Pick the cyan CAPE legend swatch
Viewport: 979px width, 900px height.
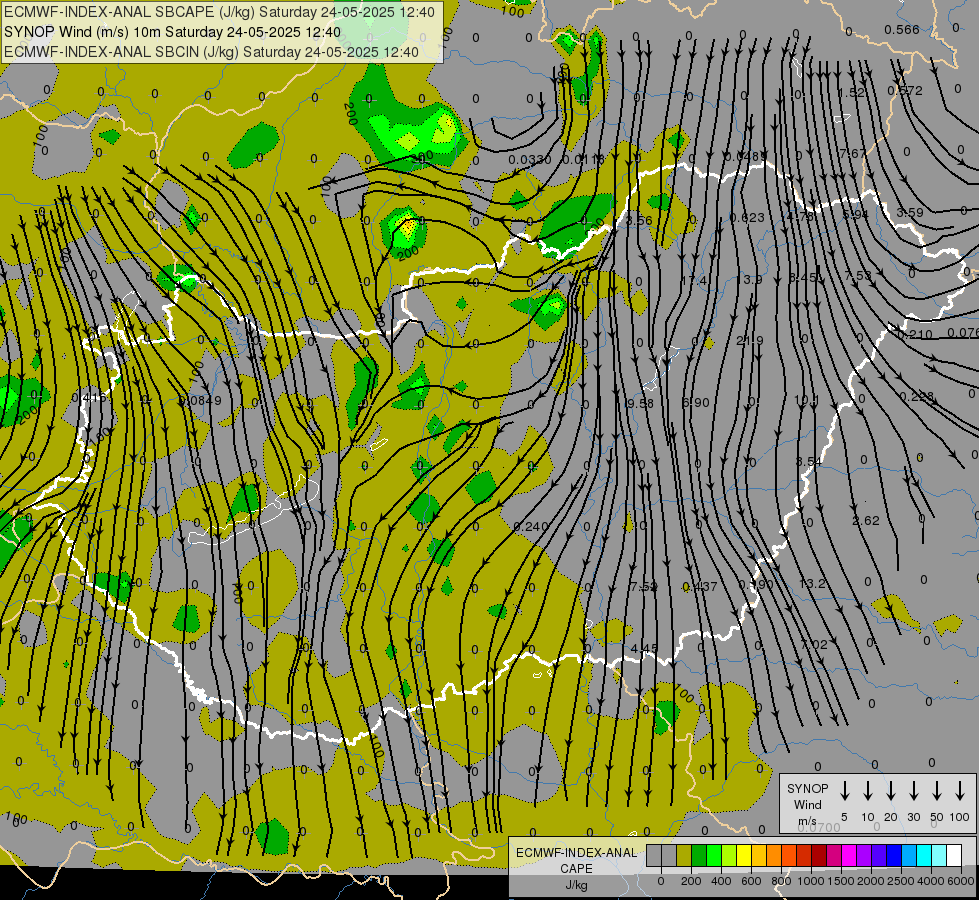pyautogui.click(x=923, y=855)
